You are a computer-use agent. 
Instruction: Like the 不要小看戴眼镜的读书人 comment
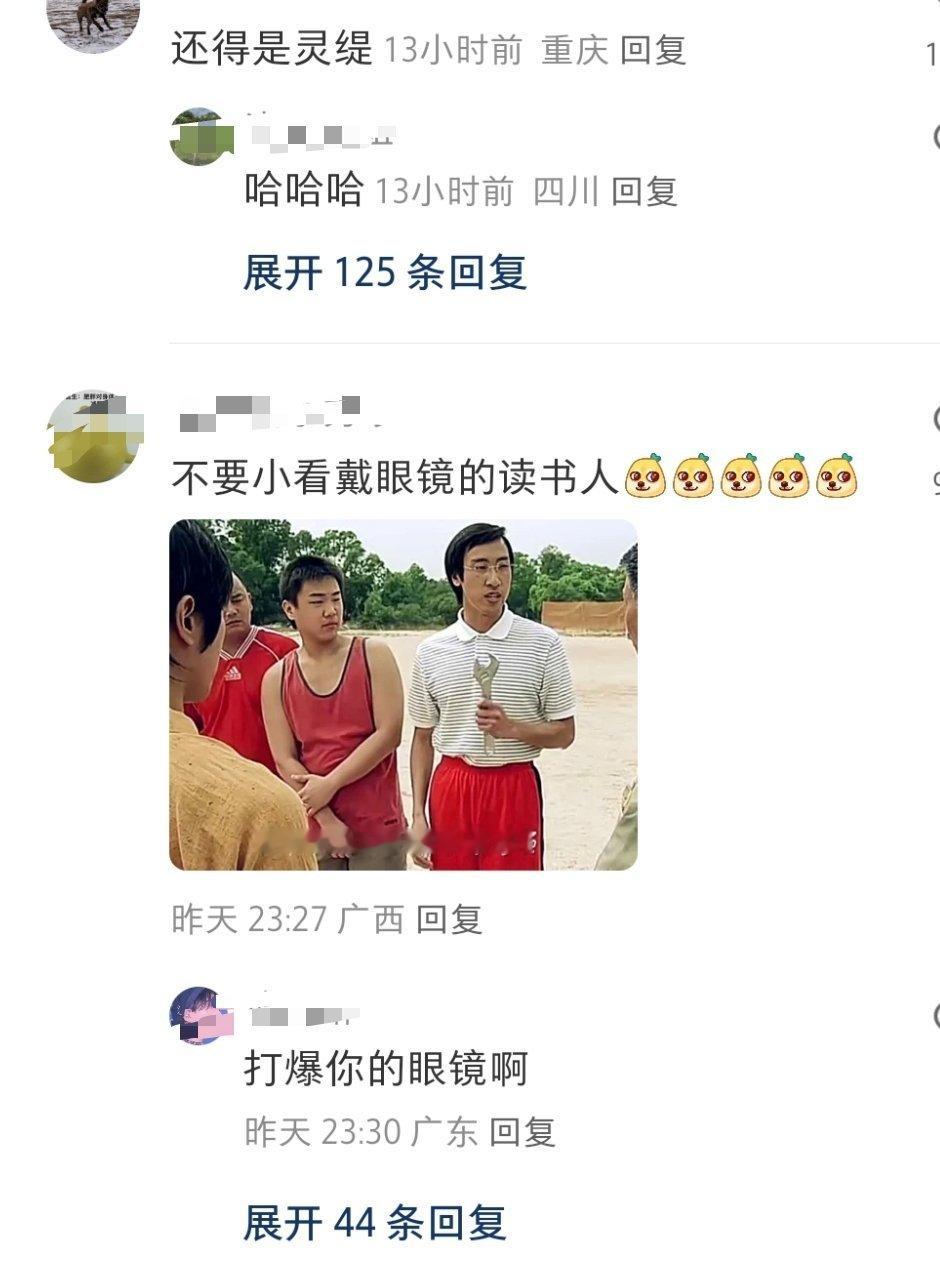click(935, 418)
